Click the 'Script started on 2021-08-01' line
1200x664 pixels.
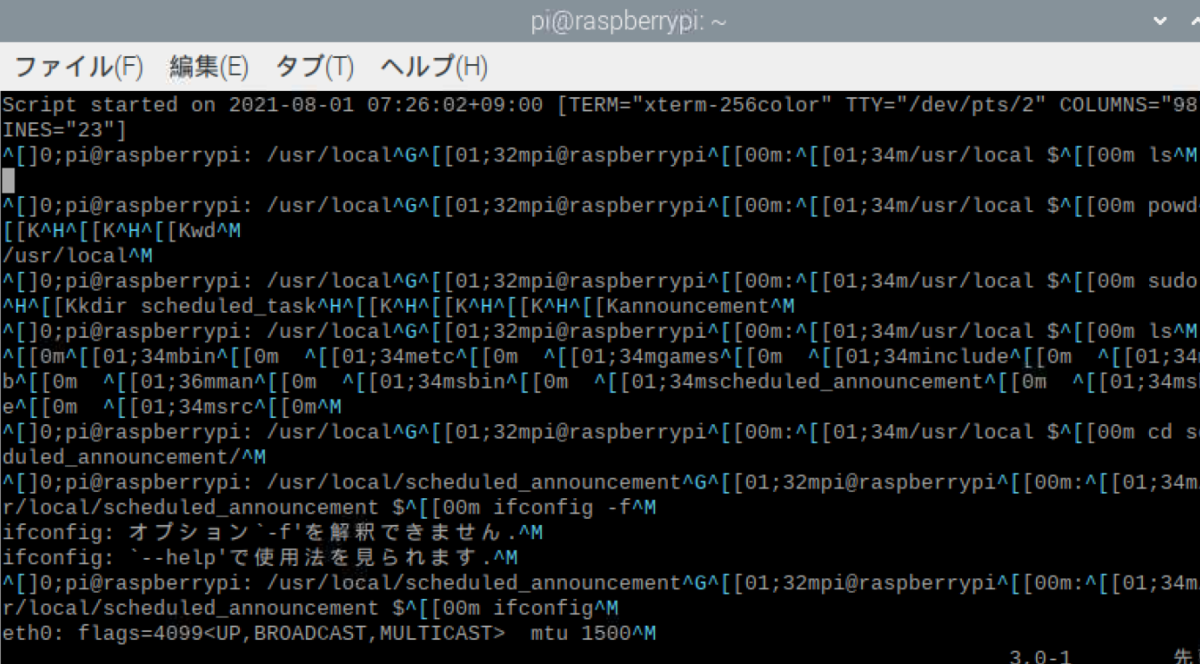600,105
